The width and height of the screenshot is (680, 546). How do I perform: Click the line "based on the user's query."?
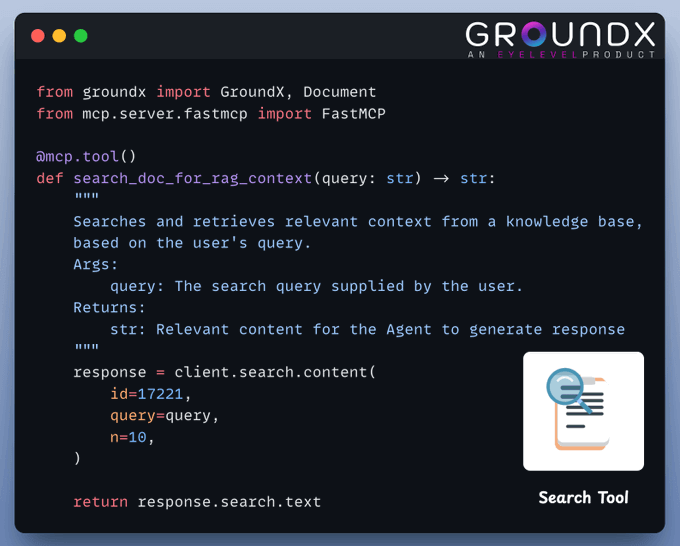pyautogui.click(x=192, y=243)
